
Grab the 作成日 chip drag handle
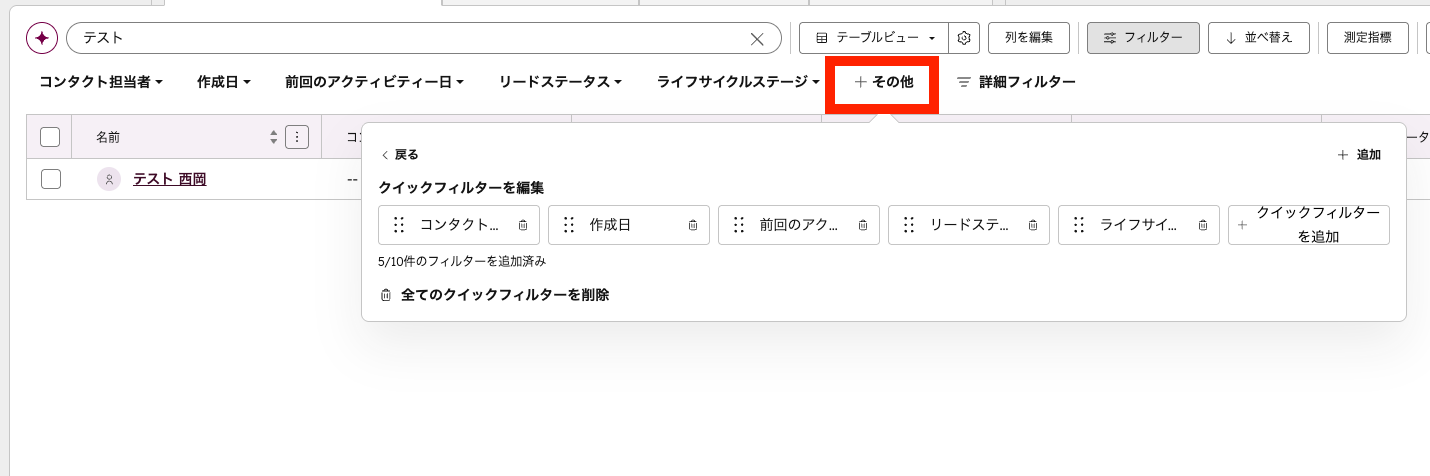[x=569, y=225]
